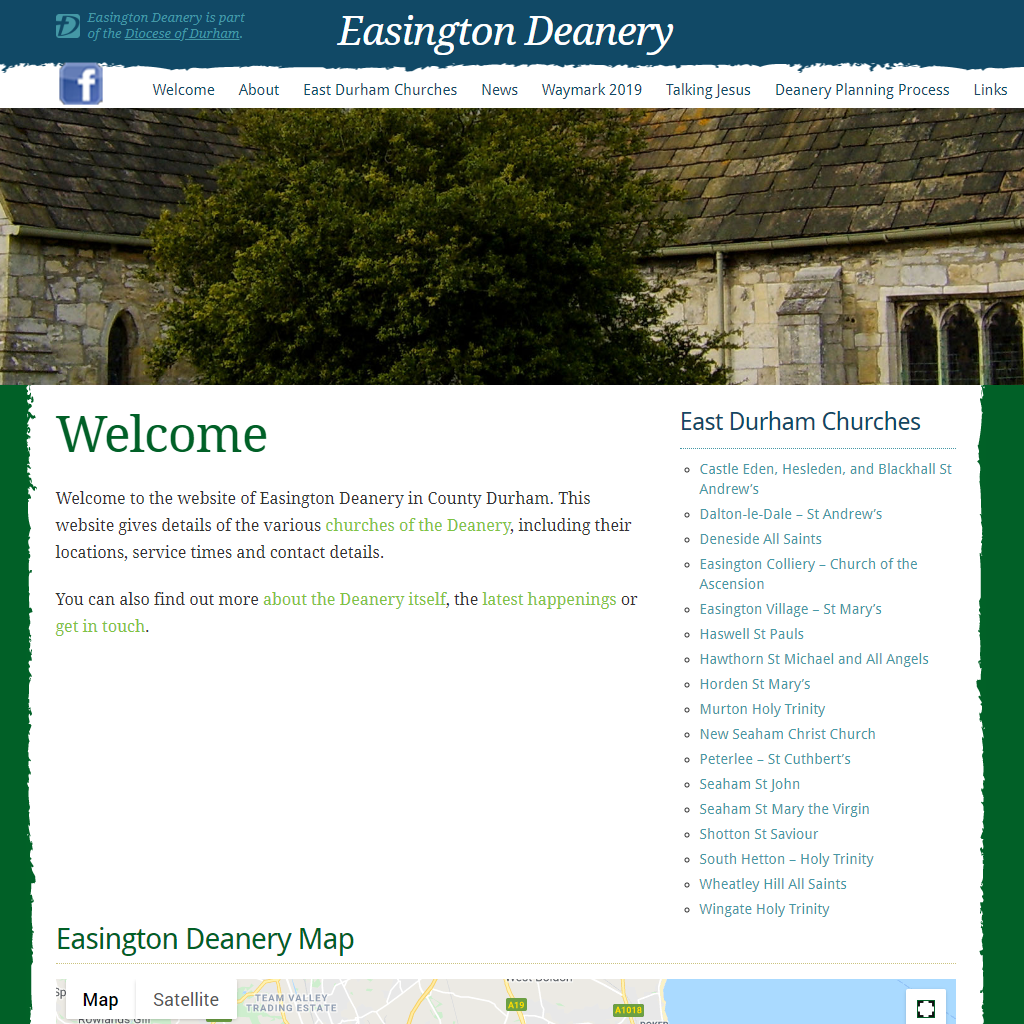Switch map to Satellite view
The height and width of the screenshot is (1024, 1024).
click(x=186, y=1000)
